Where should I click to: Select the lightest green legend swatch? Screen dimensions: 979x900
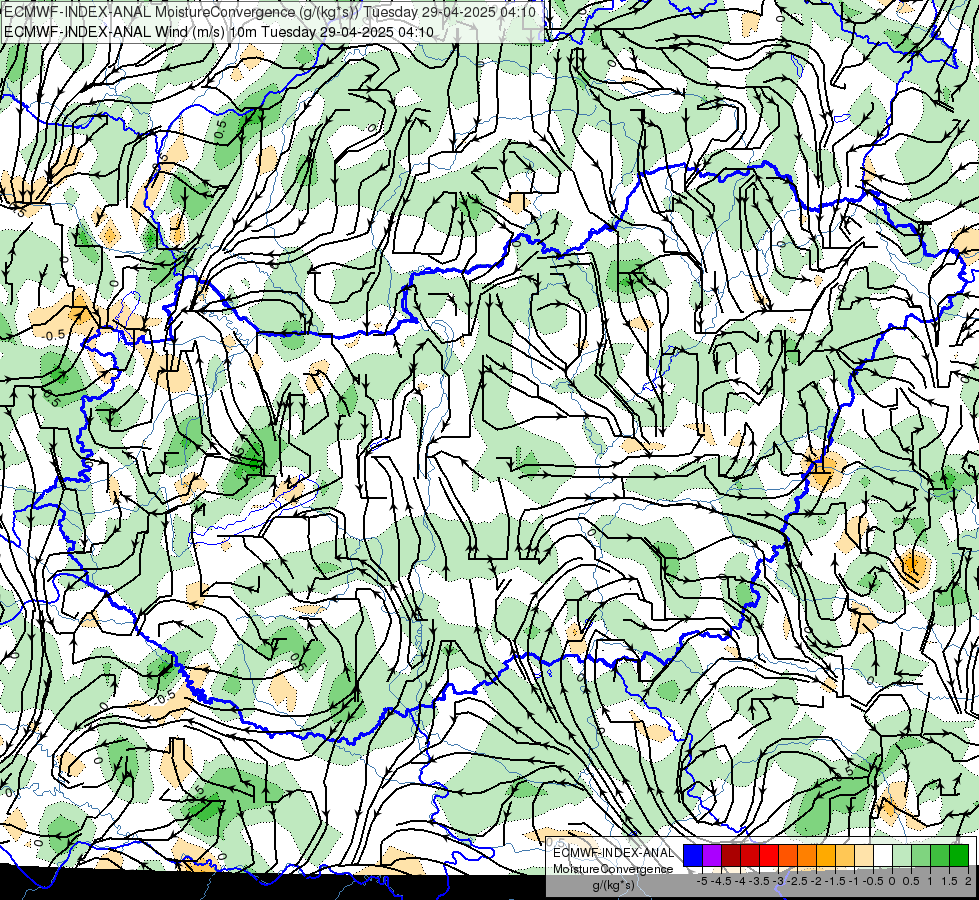click(902, 855)
